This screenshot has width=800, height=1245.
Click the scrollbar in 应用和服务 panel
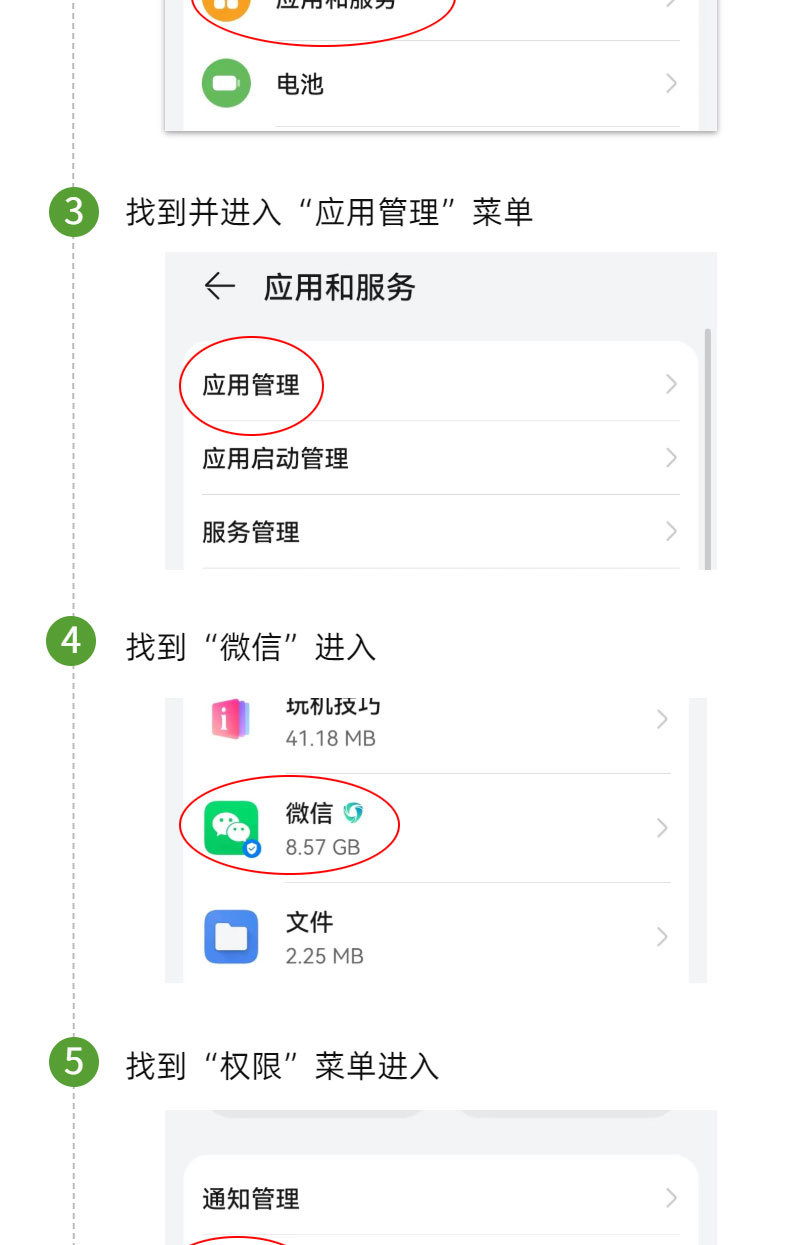point(708,448)
